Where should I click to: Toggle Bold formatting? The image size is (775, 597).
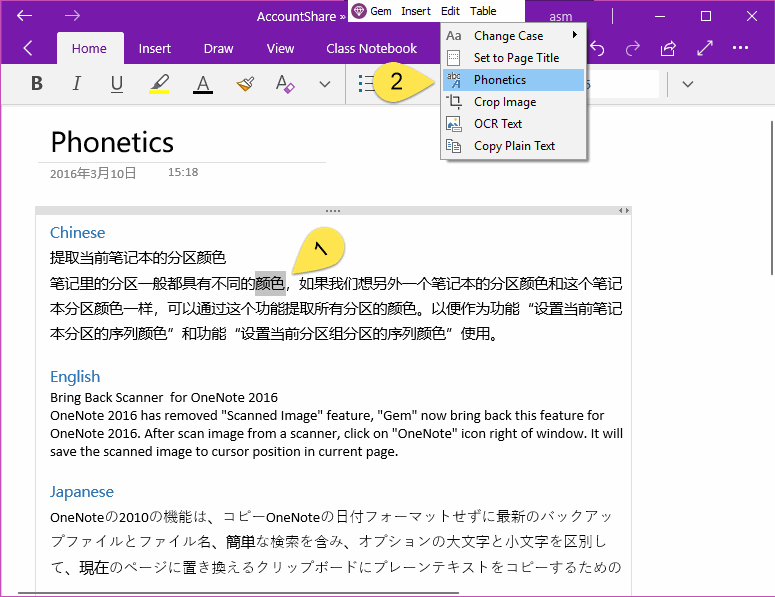point(37,84)
